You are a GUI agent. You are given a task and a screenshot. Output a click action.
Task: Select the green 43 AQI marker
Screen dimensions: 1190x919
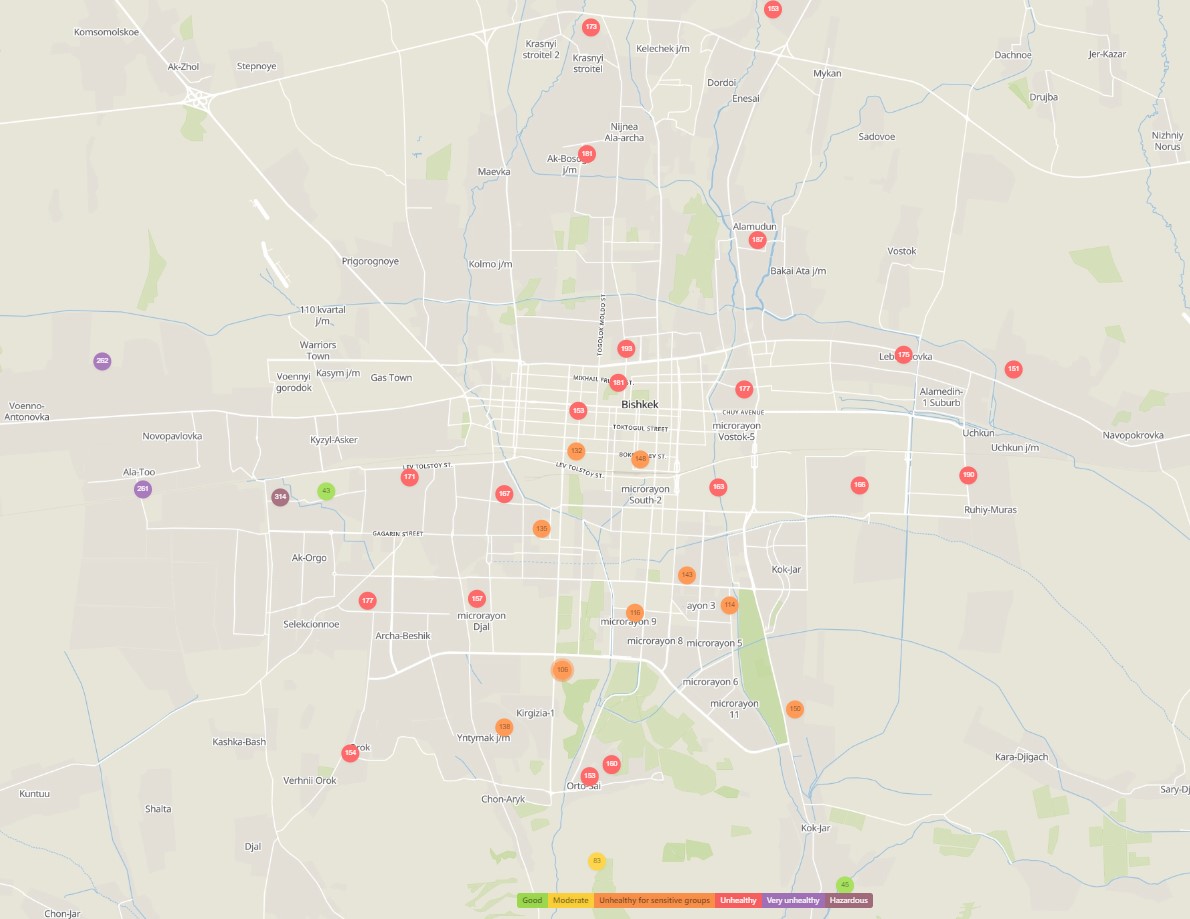tap(326, 491)
